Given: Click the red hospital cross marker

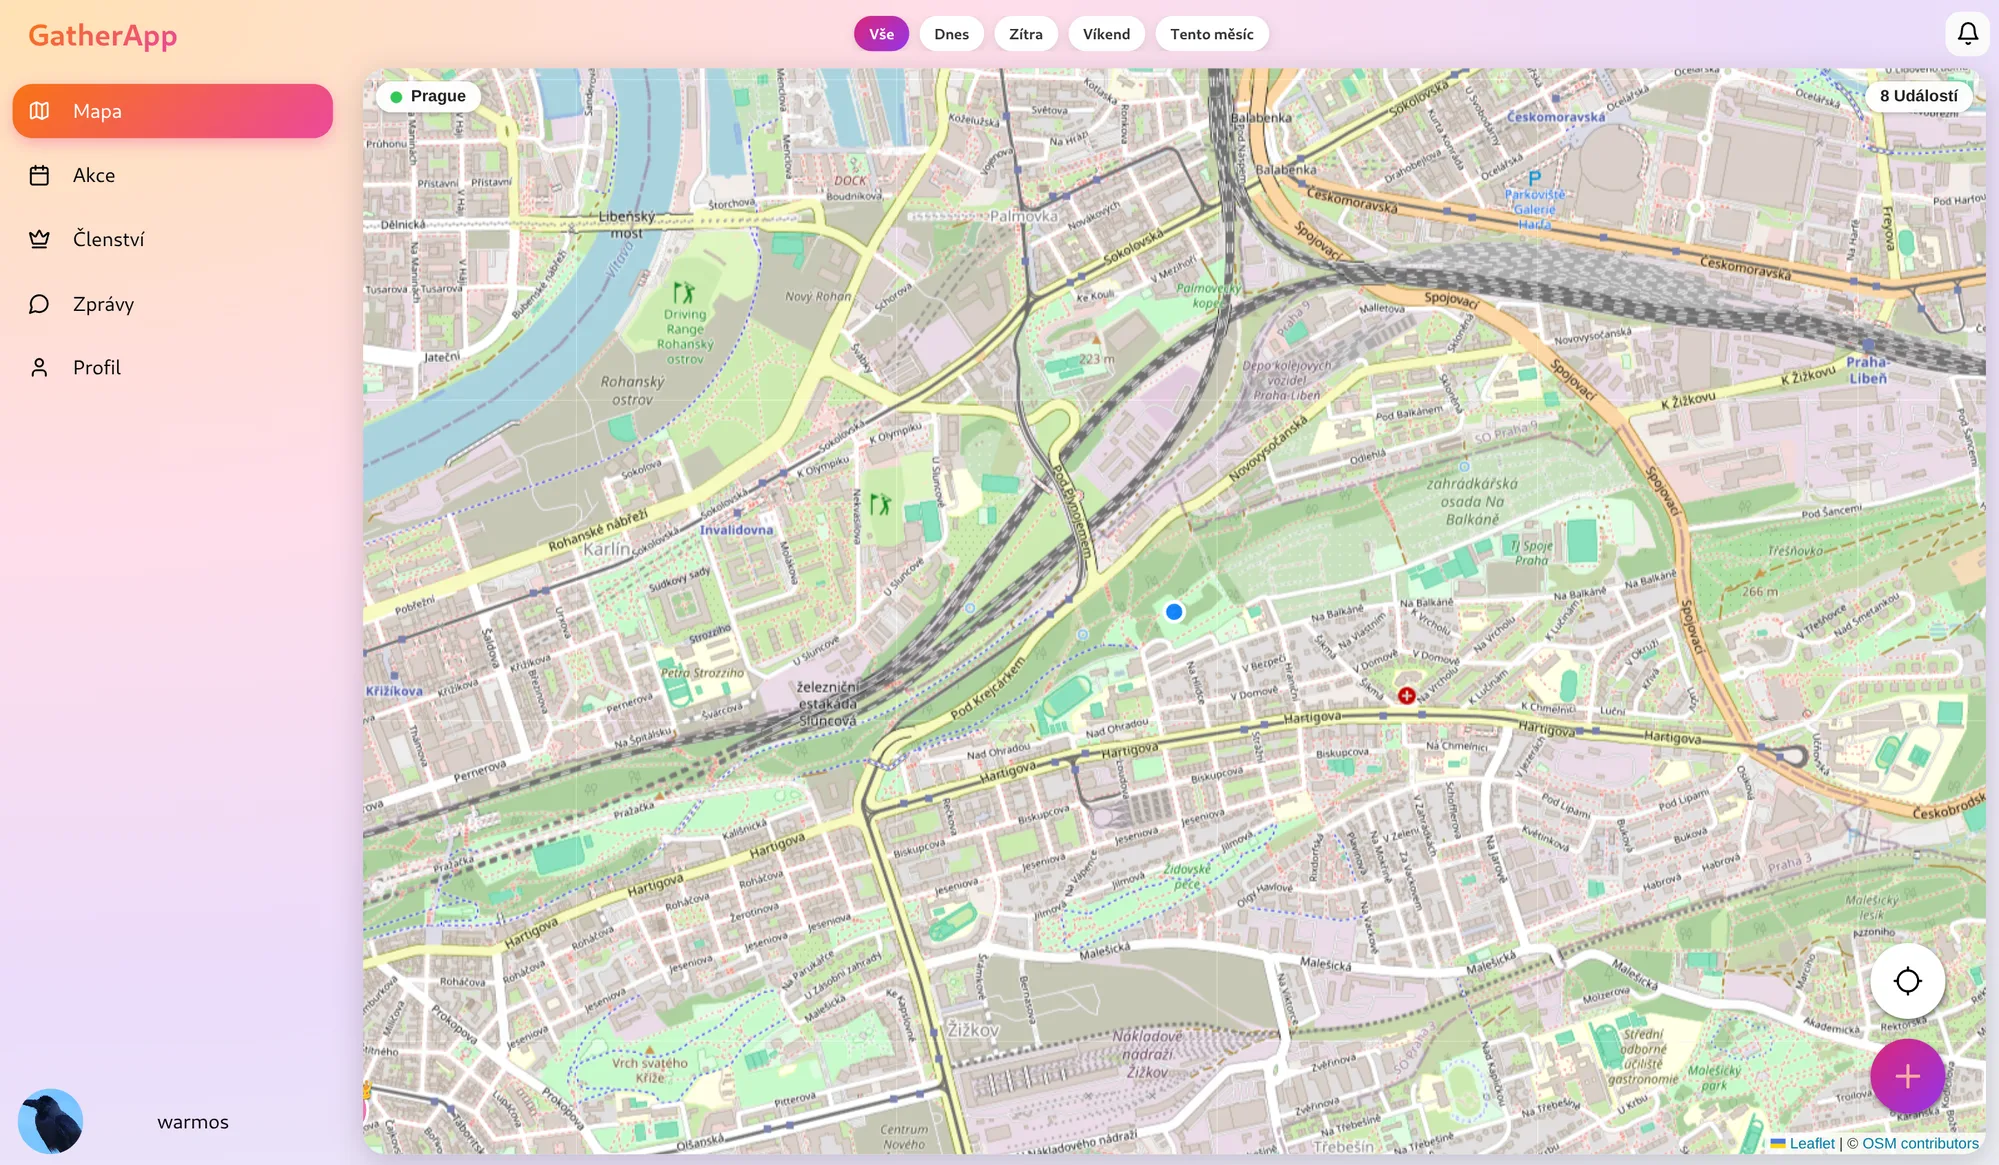Looking at the screenshot, I should pyautogui.click(x=1406, y=695).
